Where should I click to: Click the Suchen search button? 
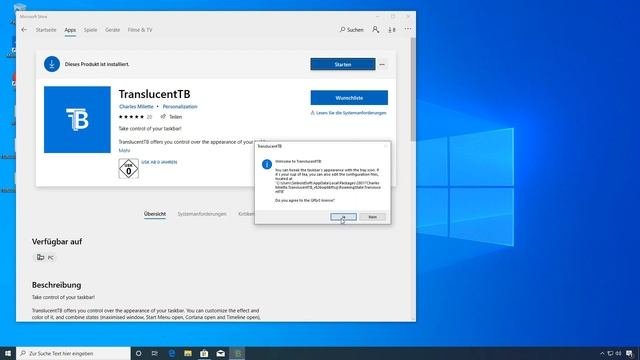tap(351, 30)
